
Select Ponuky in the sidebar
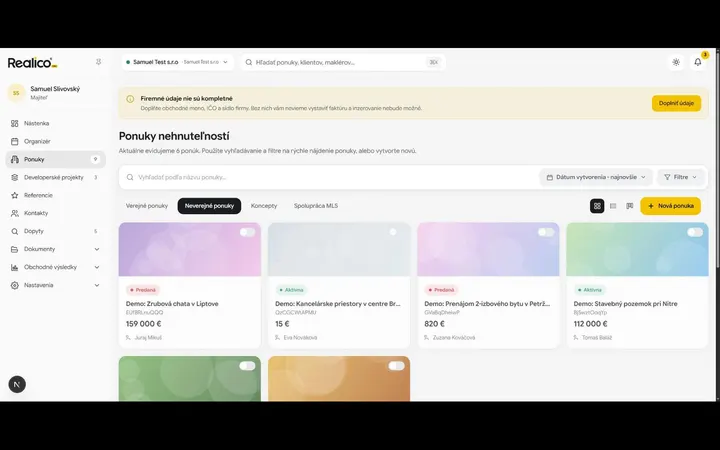(x=56, y=159)
